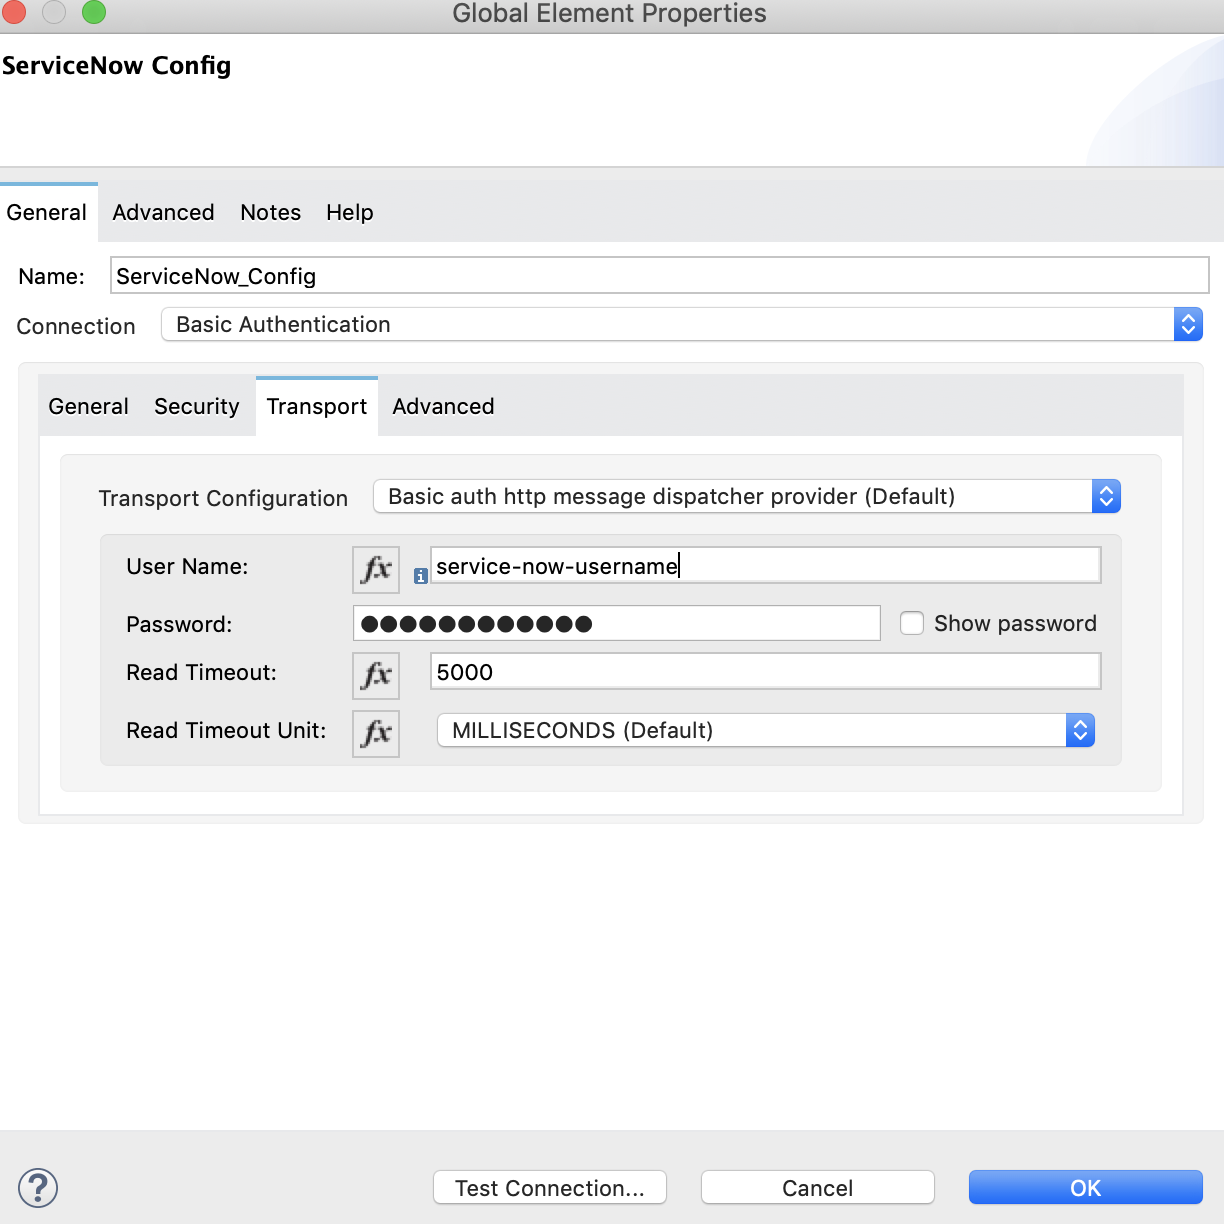Screen dimensions: 1224x1224
Task: Select the inner General tab
Action: point(88,406)
